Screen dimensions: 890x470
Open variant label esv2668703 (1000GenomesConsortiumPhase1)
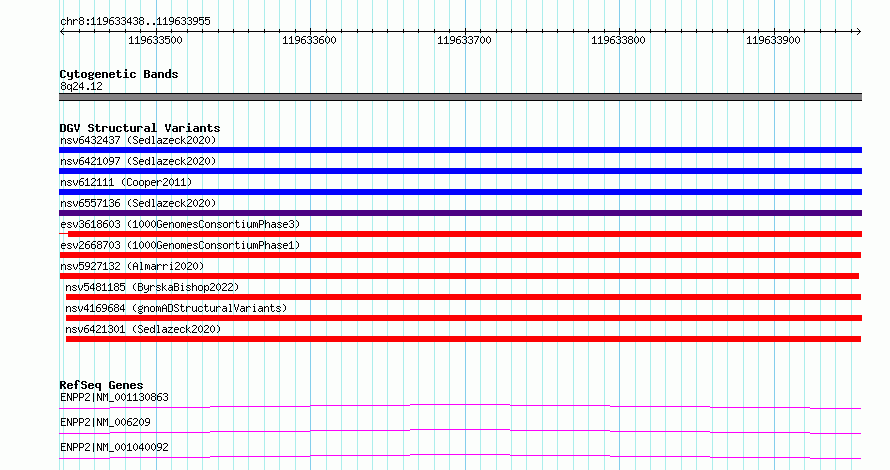click(180, 245)
